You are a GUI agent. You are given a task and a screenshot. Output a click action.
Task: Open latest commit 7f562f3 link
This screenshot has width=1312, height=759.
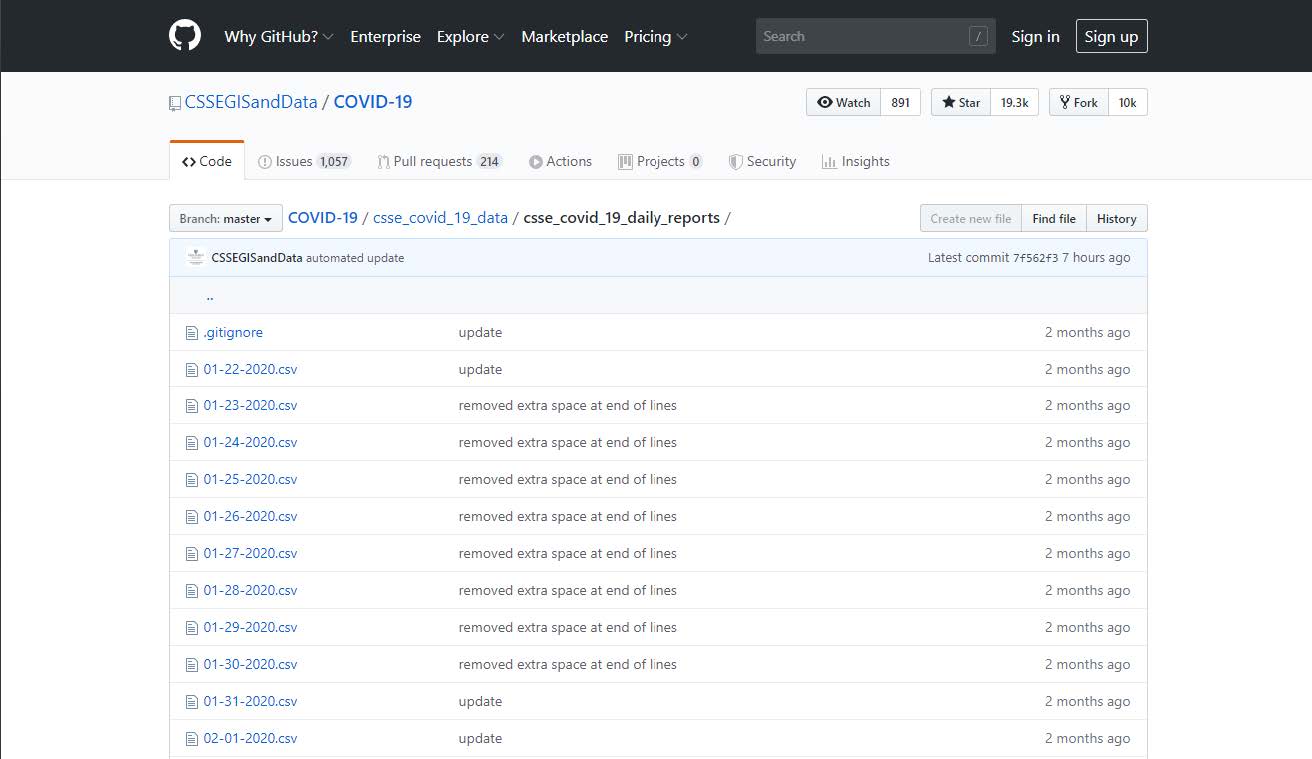[x=1035, y=257]
